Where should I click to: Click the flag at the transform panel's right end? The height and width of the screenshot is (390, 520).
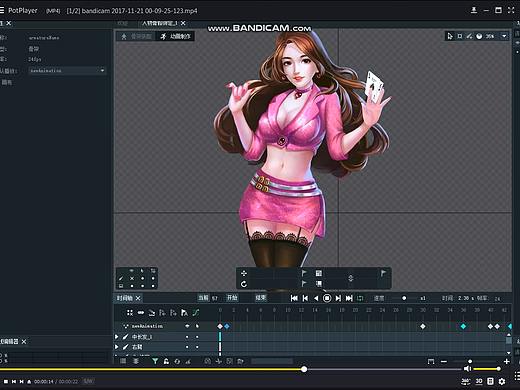click(383, 273)
